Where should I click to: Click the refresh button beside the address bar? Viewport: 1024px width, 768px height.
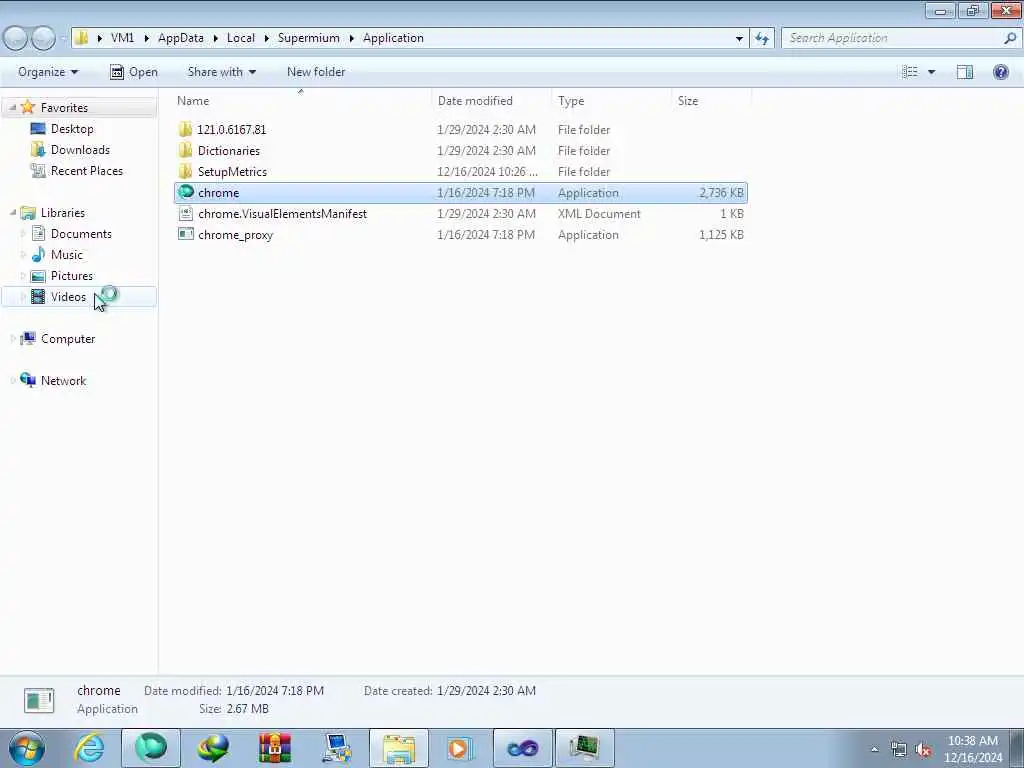[762, 39]
